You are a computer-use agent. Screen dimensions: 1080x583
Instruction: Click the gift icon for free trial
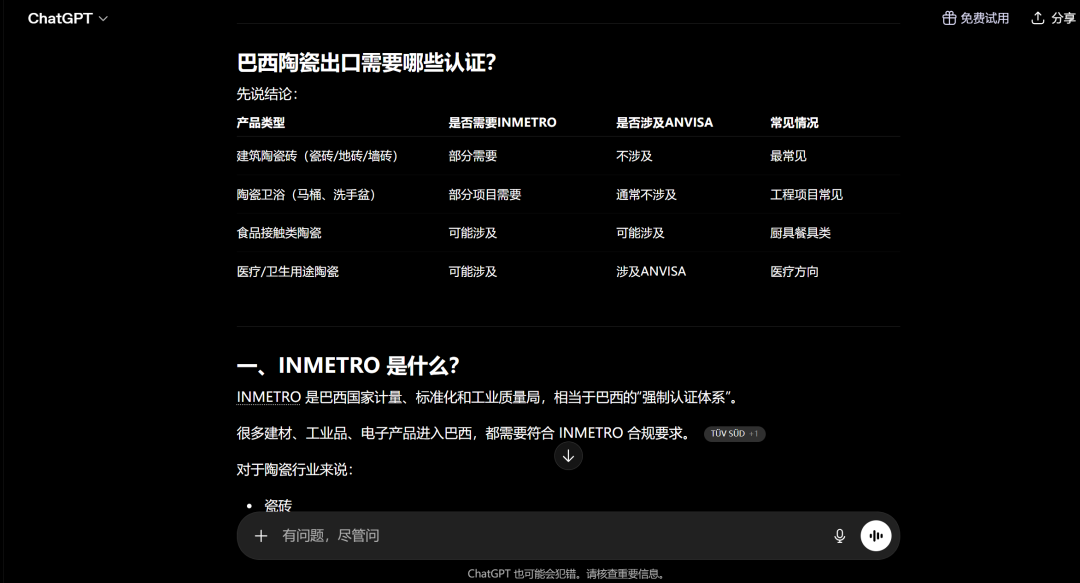click(x=949, y=18)
